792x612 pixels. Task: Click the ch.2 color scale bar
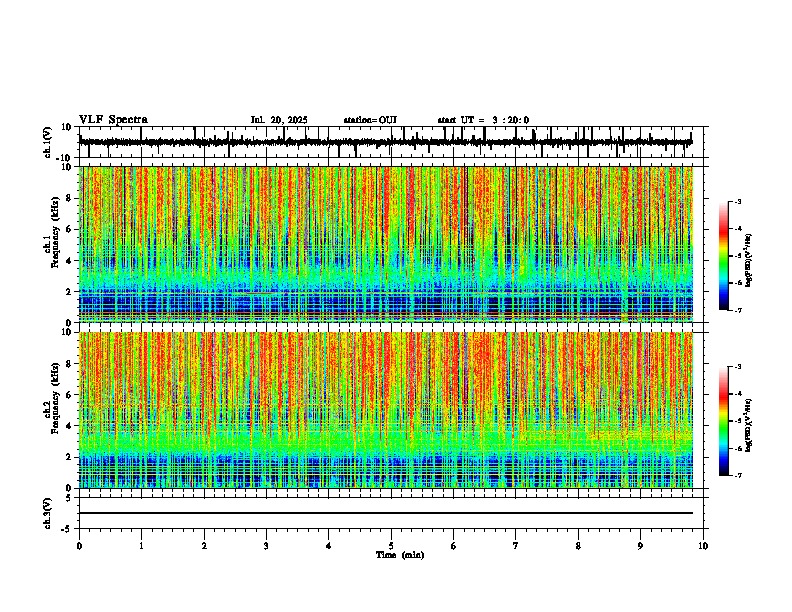tap(724, 421)
